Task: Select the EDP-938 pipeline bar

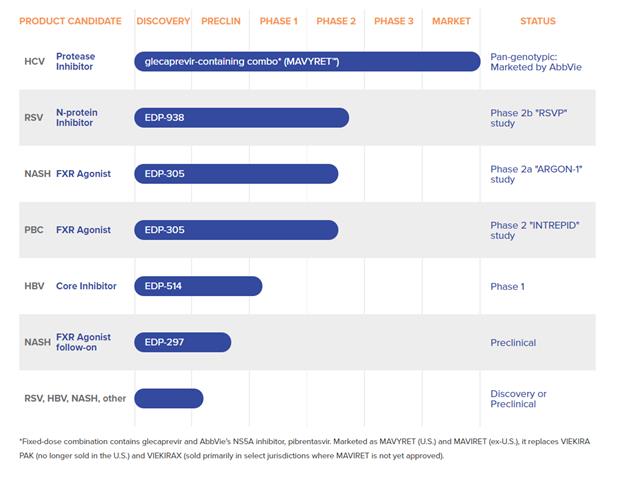Action: pos(241,118)
